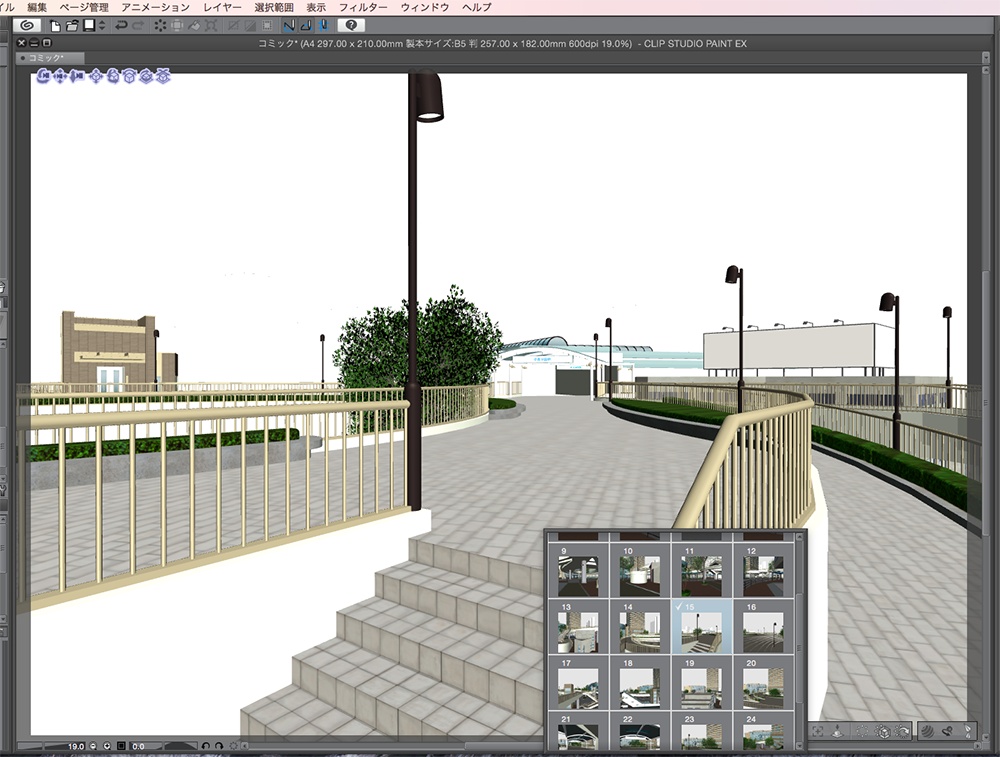
Task: Open the 編集 menu
Action: coord(37,7)
